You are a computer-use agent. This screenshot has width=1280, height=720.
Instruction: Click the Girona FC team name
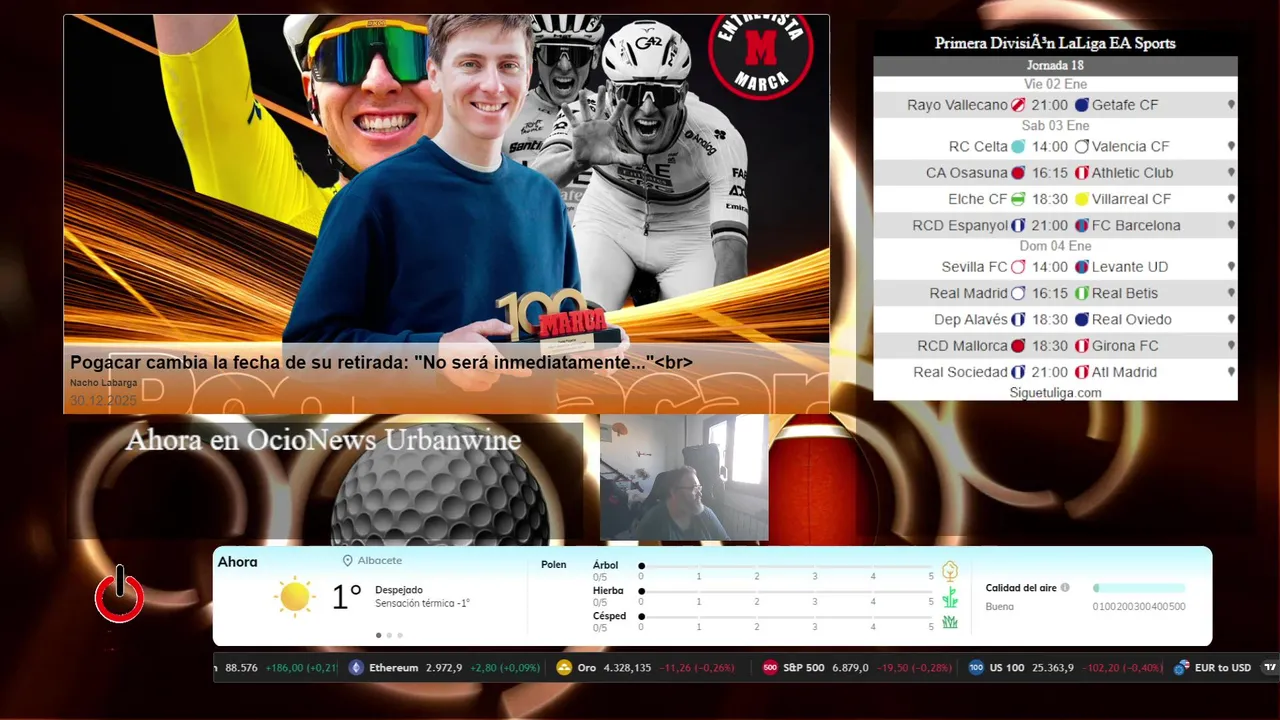[1125, 346]
